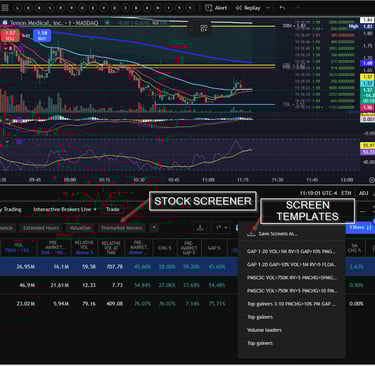Image resolution: width=375 pixels, height=366 pixels.
Task: Open the screener column options dots
Action: (x=373, y=248)
